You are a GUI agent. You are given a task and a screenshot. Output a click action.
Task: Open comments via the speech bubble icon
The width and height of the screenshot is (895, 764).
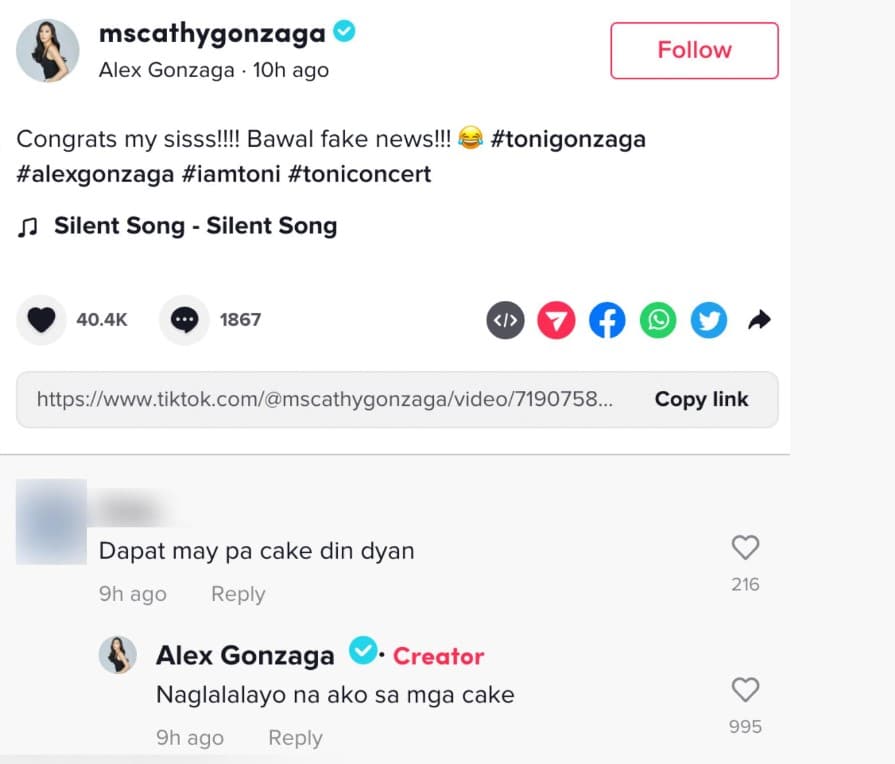point(184,320)
